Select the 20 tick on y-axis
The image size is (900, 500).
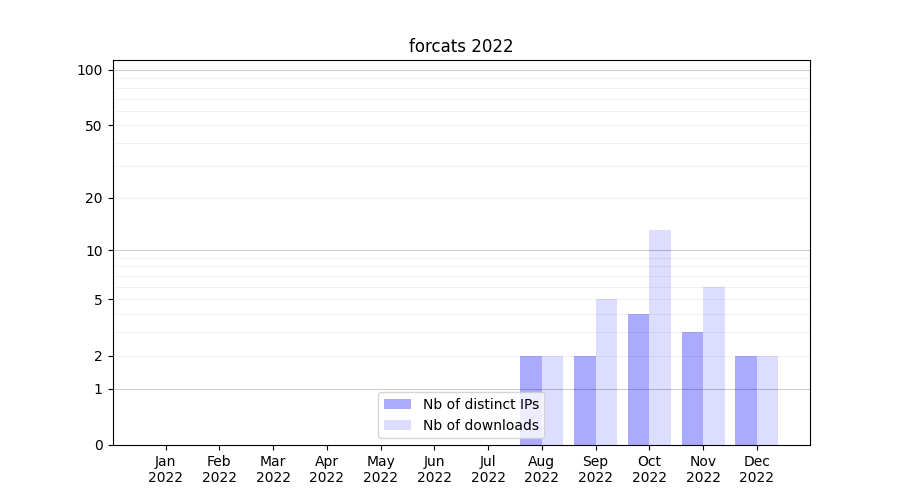click(x=94, y=198)
